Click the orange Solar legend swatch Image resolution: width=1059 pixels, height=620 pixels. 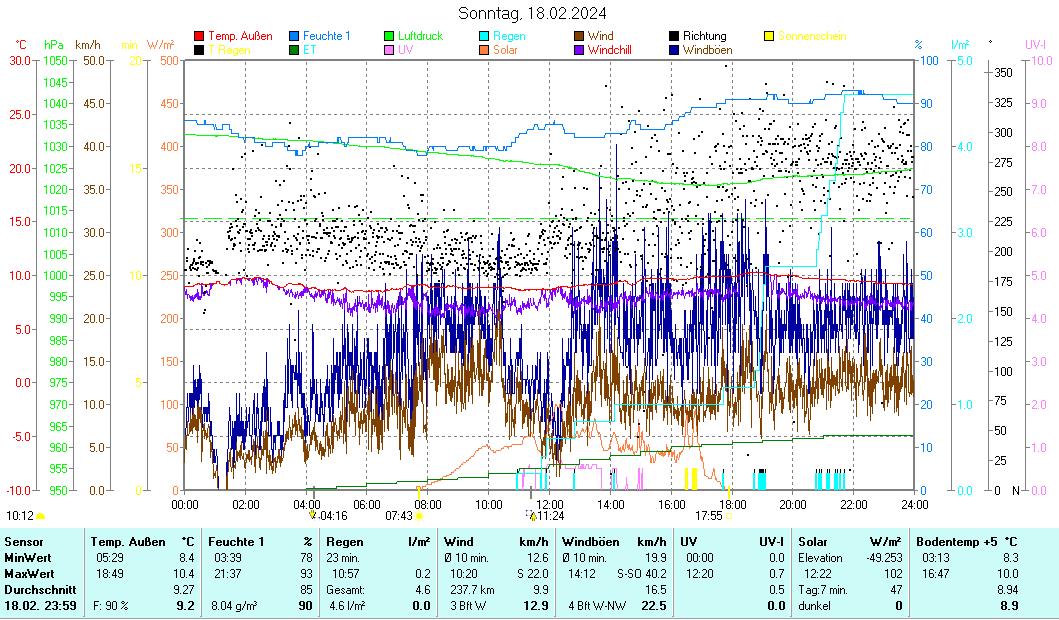click(485, 50)
